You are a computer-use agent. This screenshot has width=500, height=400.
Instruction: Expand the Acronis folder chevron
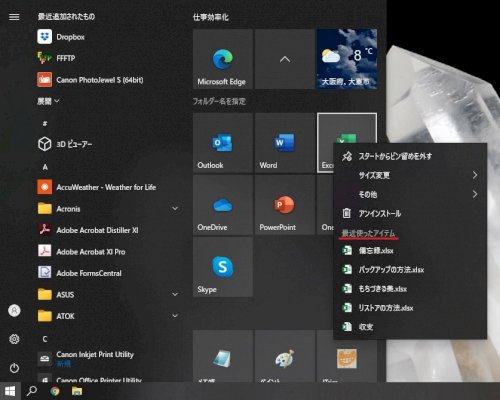click(x=175, y=209)
